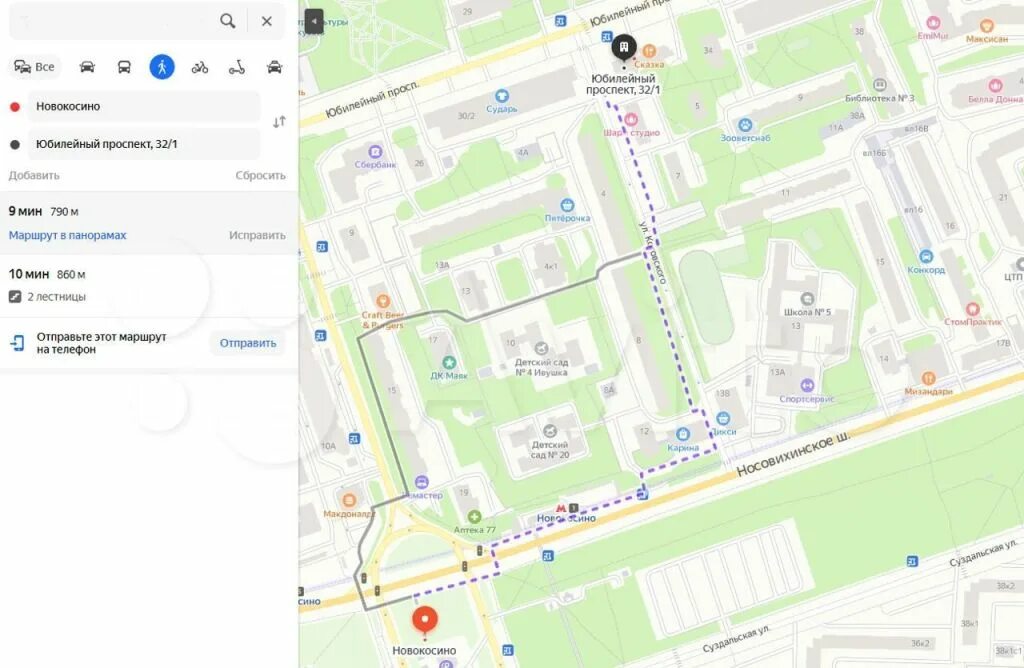Viewport: 1024px width, 668px height.
Task: Choose the walking mode icon
Action: (x=162, y=67)
